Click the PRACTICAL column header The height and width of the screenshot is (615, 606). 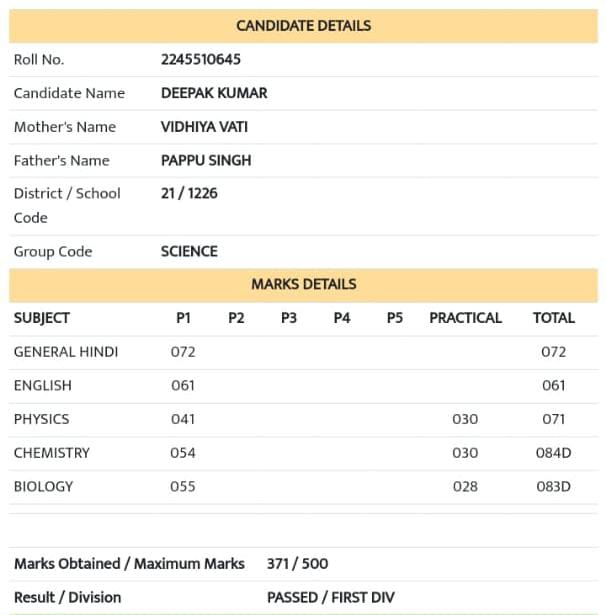tap(465, 318)
